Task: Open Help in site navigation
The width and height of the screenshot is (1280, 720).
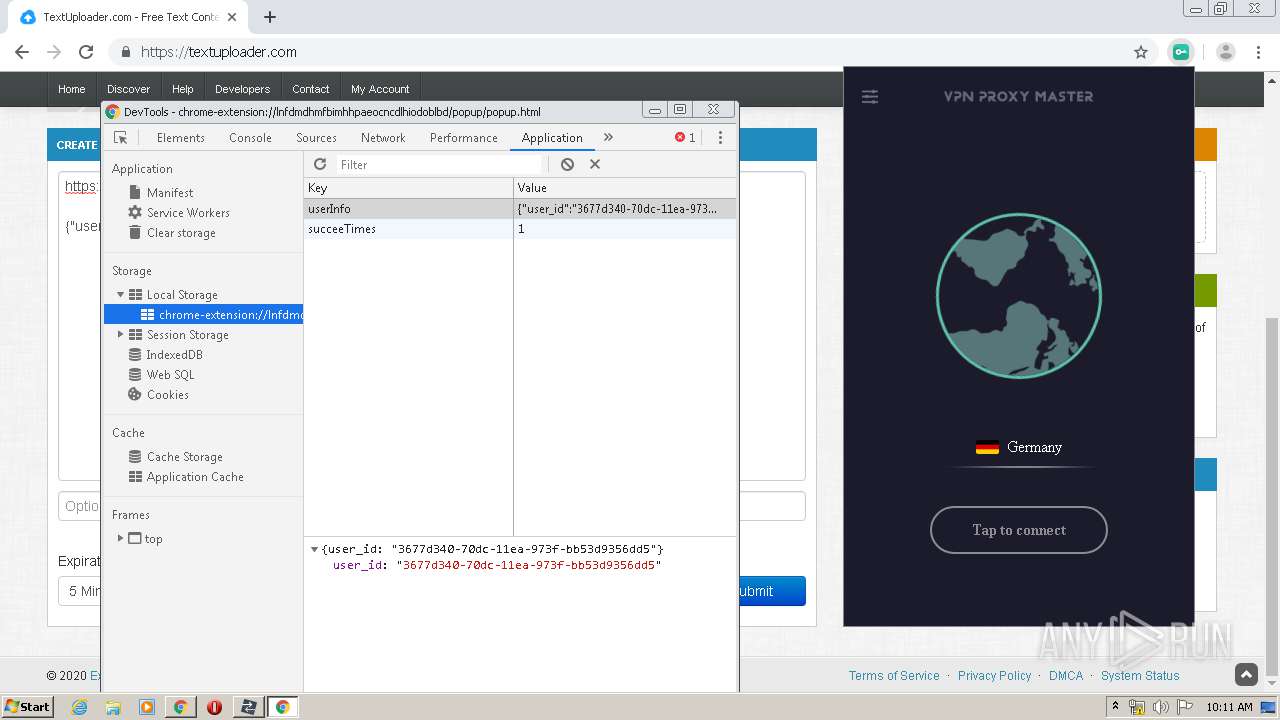Action: click(x=182, y=89)
